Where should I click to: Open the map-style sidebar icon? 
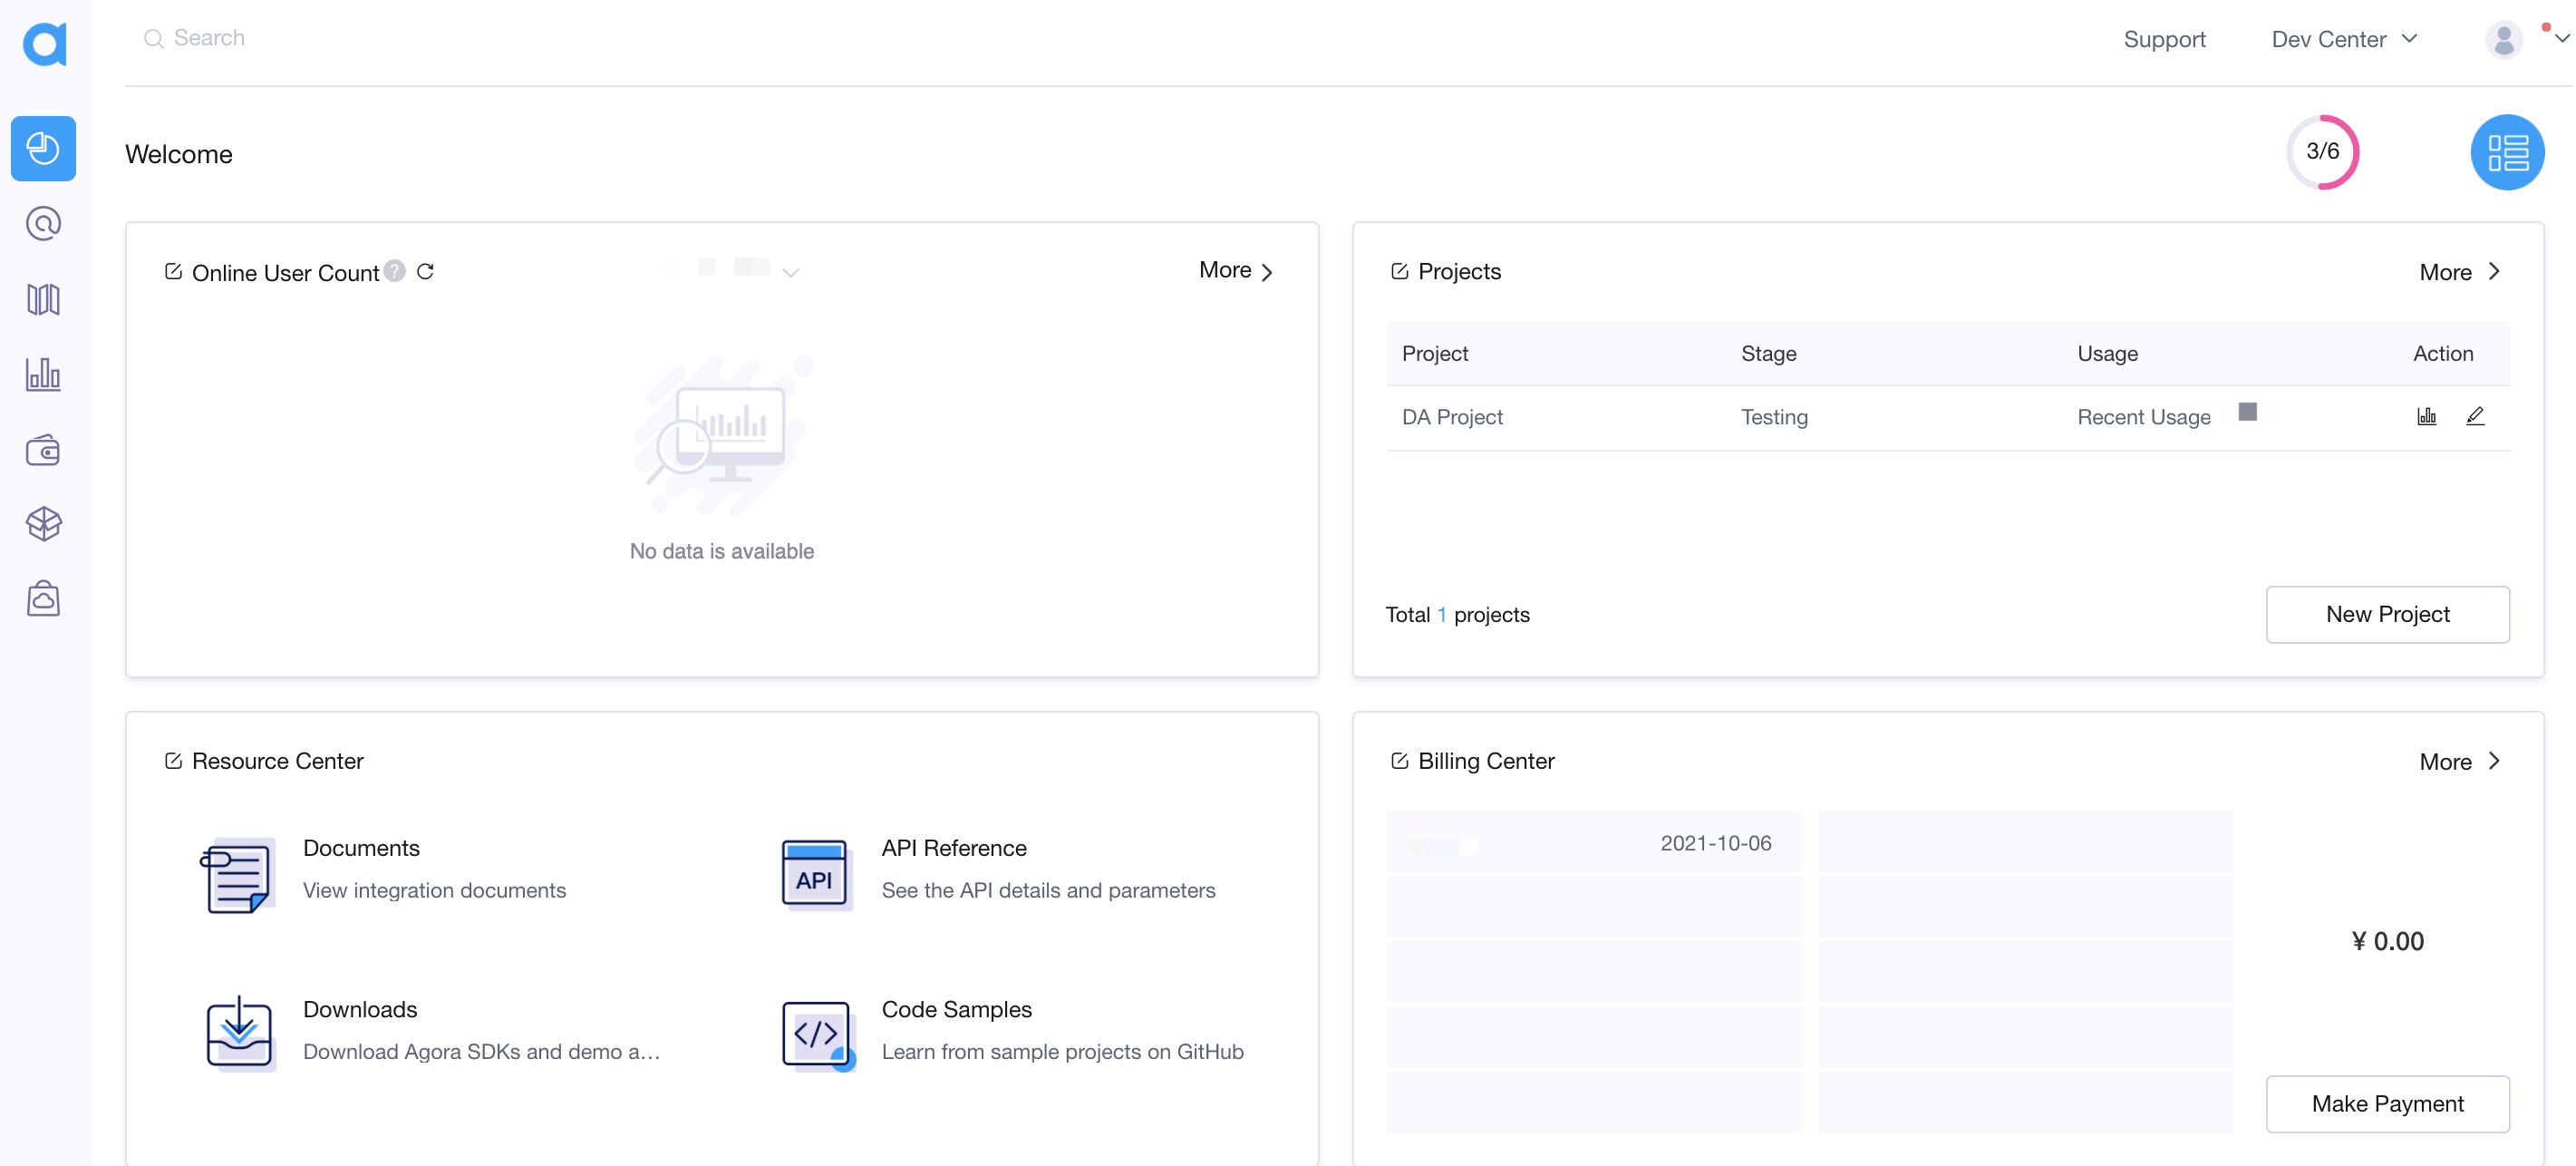tap(43, 299)
